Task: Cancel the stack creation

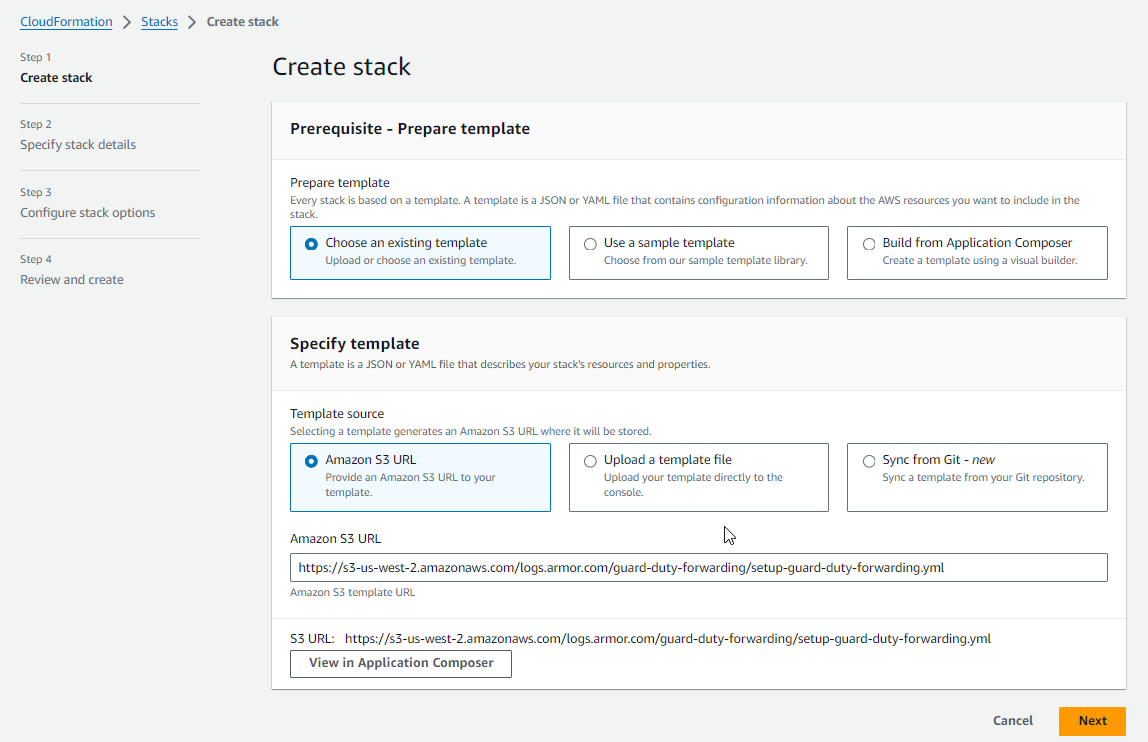Action: 1012,721
